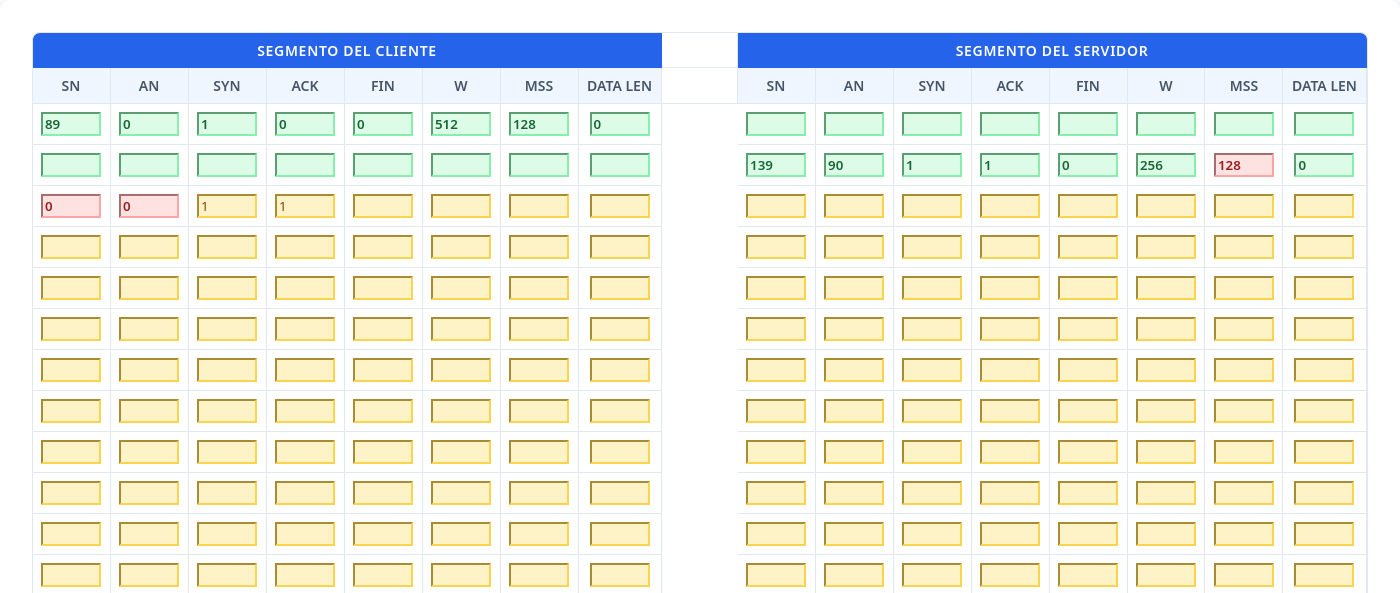Click the yellow client ACK field containing 1
The width and height of the screenshot is (1400, 593).
(305, 206)
